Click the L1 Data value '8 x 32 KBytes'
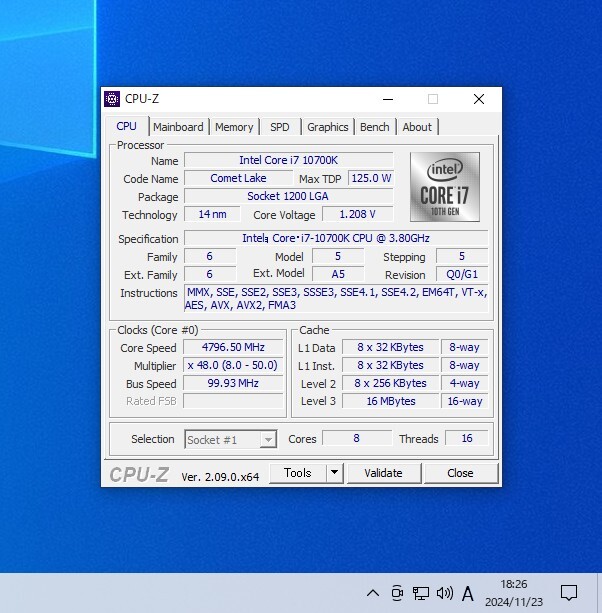The width and height of the screenshot is (602, 613). [391, 347]
